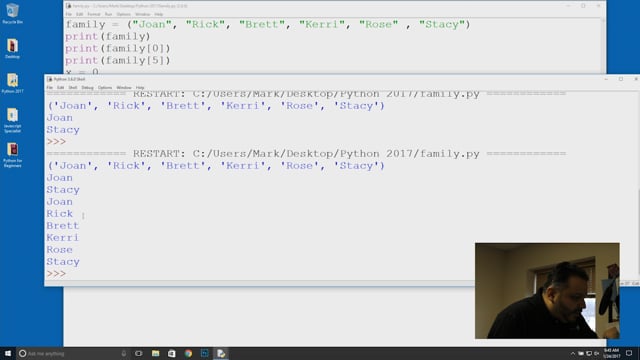
Task: Close the family.py editor window
Action: 598,6
